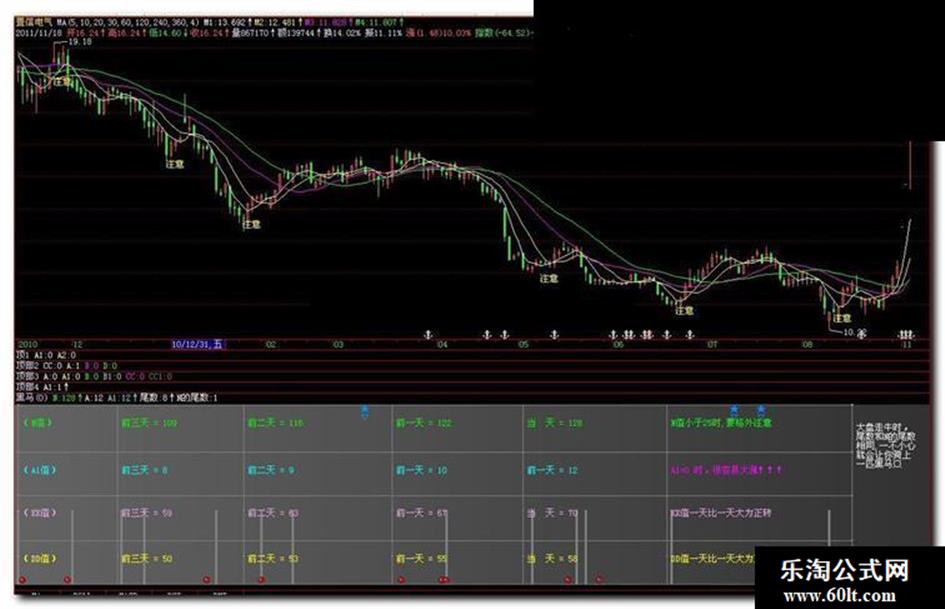
Task: Click the DD值 cell 前一天 = 55
Action: (x=422, y=559)
